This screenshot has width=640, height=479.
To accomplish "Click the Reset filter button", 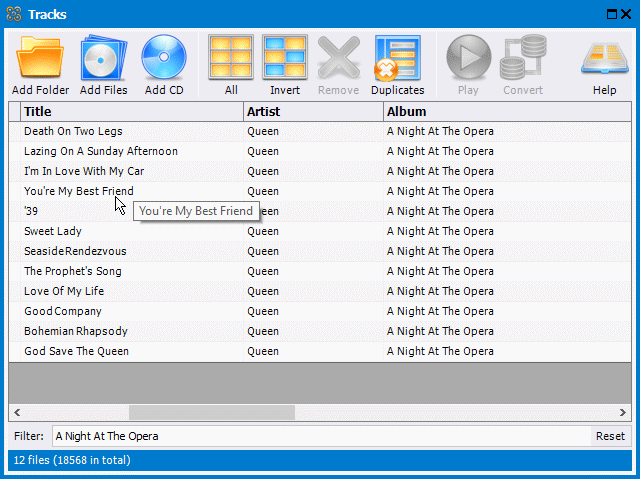I will (610, 436).
